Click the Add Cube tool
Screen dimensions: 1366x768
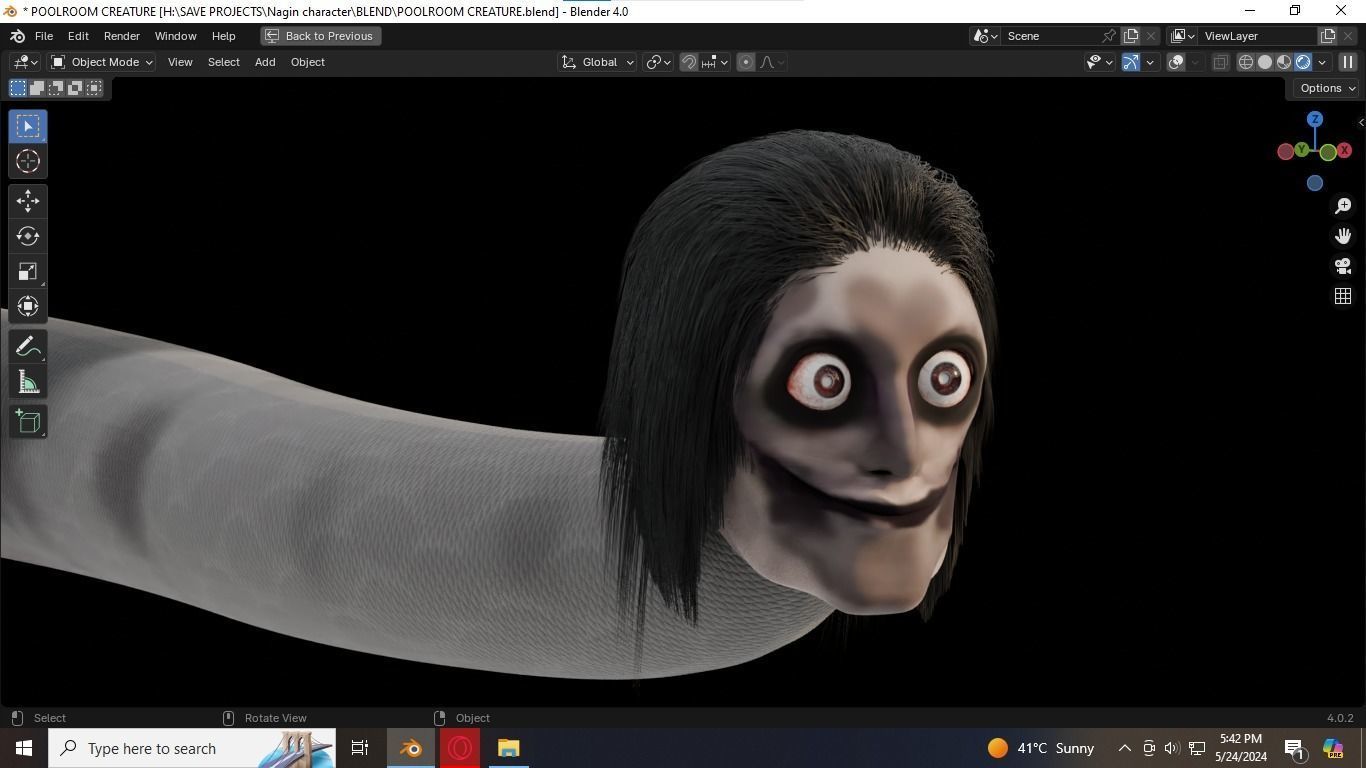pyautogui.click(x=28, y=421)
